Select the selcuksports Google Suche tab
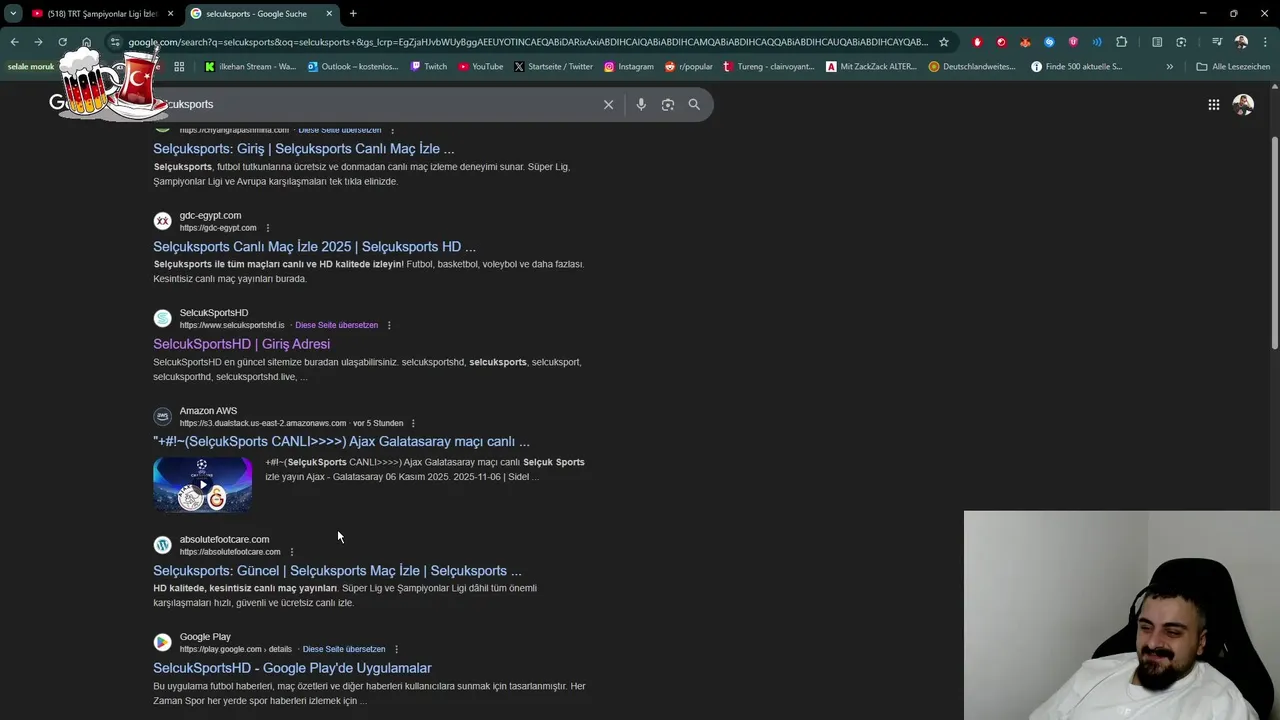Viewport: 1280px width, 720px height. [x=262, y=13]
